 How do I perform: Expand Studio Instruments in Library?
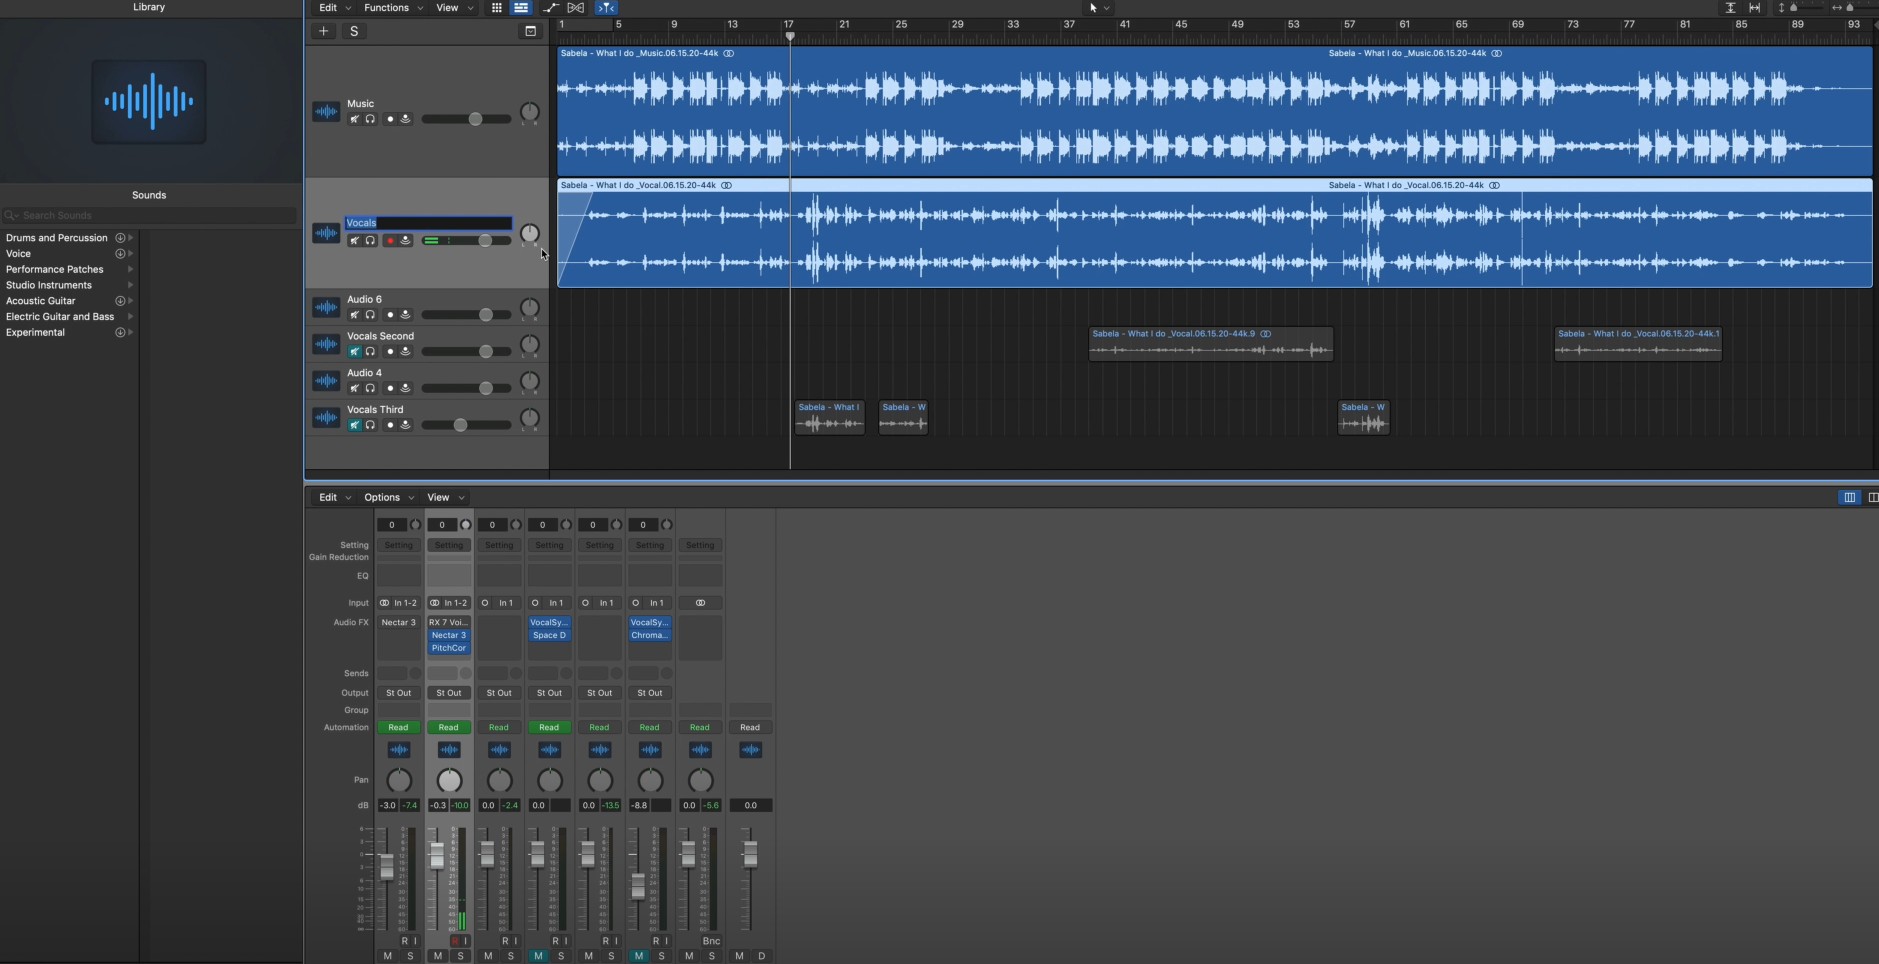[131, 285]
